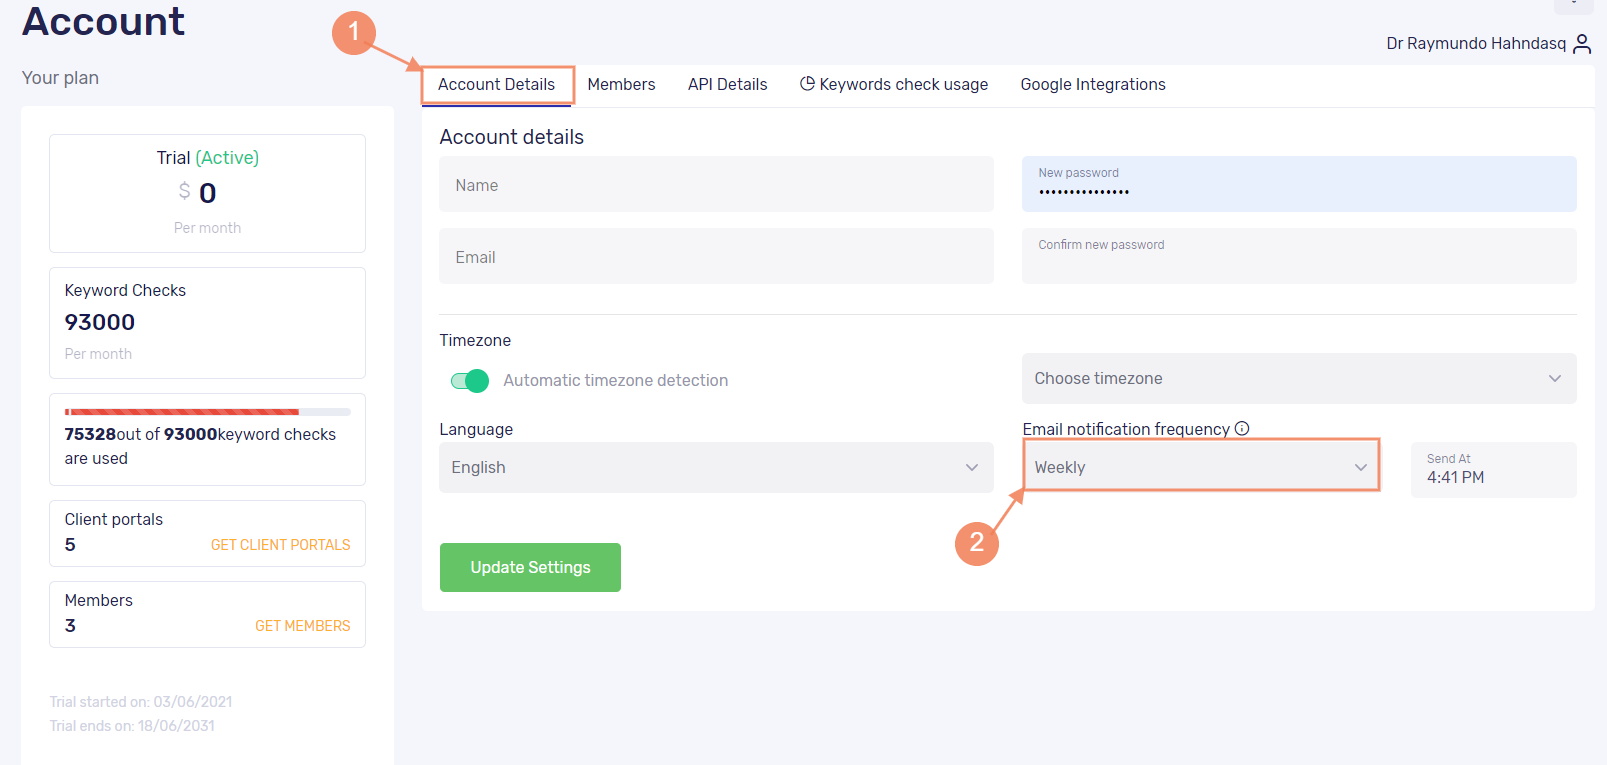Image resolution: width=1607 pixels, height=765 pixels.
Task: Expand the Language dropdown
Action: point(716,467)
